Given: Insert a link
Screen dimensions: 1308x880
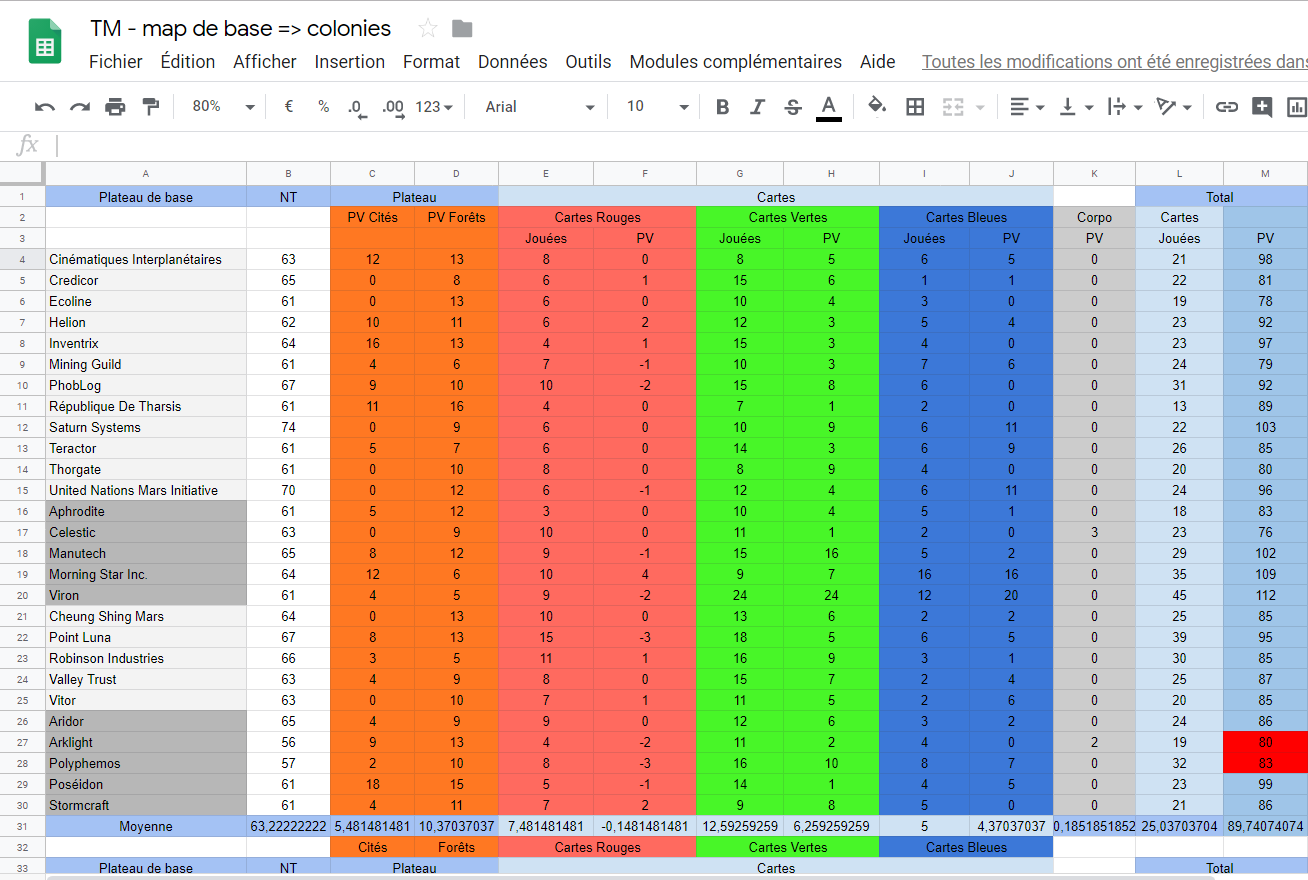Looking at the screenshot, I should 1227,107.
